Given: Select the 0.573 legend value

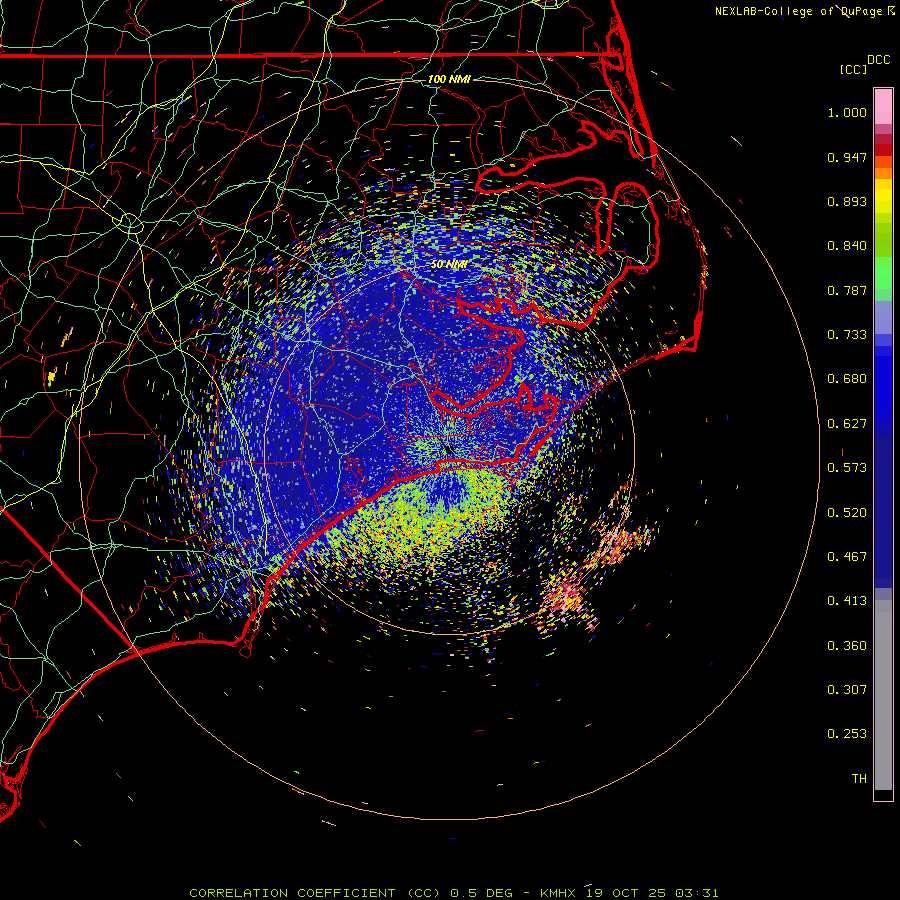Looking at the screenshot, I should 847,468.
